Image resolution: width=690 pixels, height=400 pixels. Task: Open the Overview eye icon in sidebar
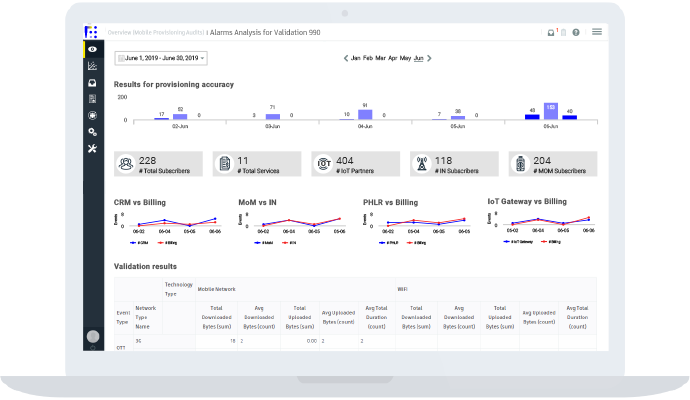pyautogui.click(x=92, y=49)
